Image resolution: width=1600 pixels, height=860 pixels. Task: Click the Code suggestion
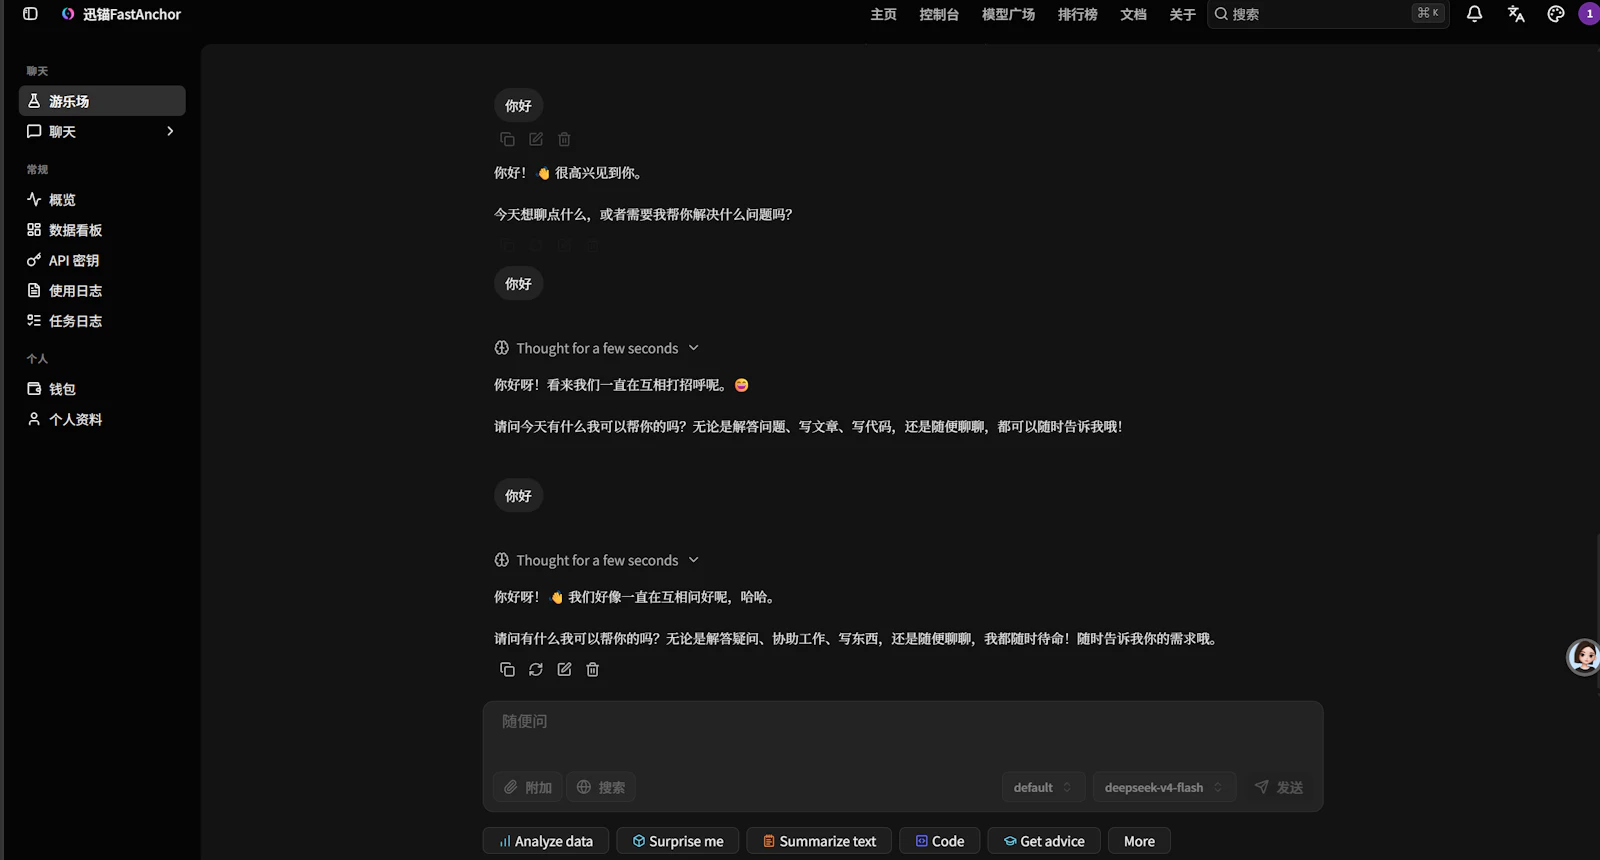click(x=940, y=841)
